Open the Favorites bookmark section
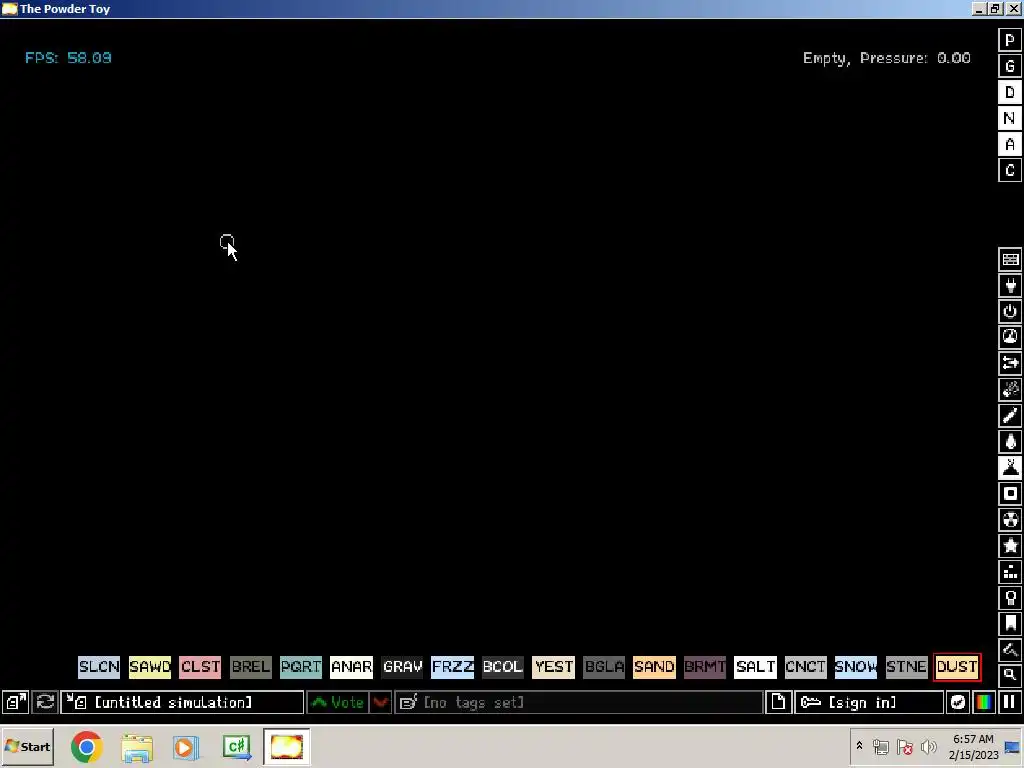The width and height of the screenshot is (1024, 768). [1010, 624]
